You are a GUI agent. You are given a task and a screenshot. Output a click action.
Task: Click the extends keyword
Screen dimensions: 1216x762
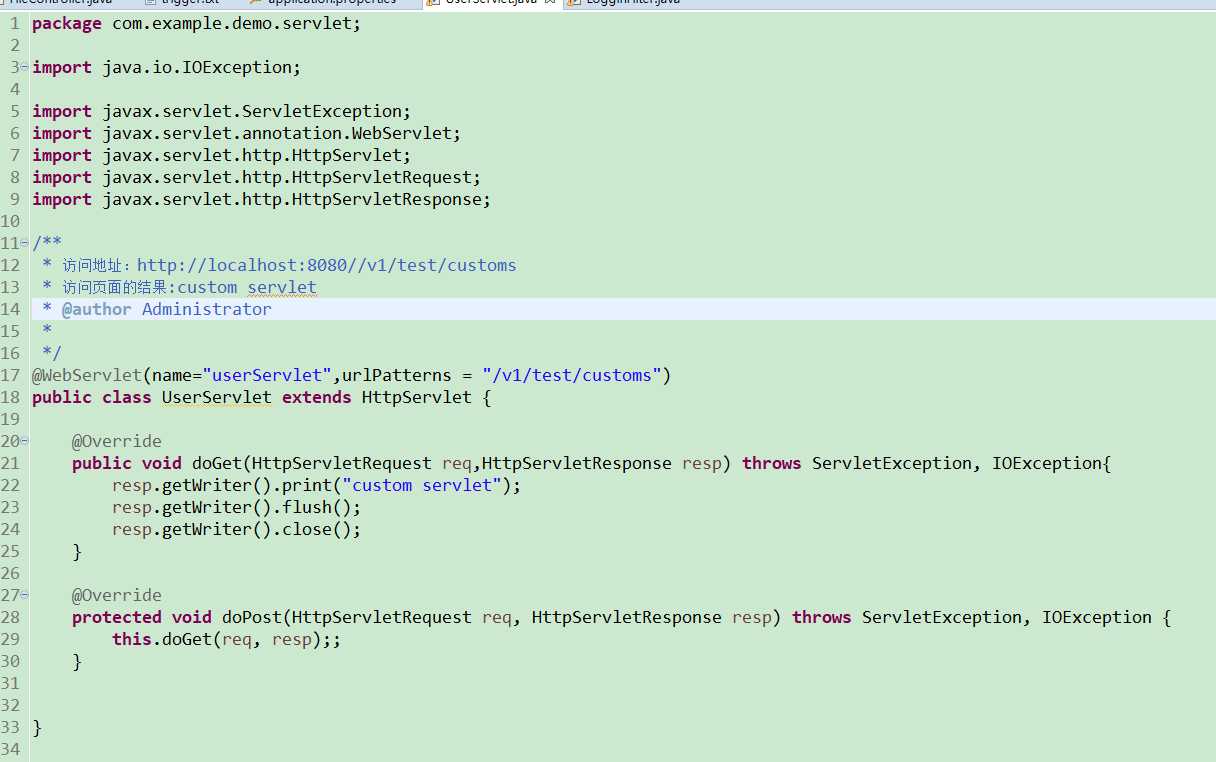pos(316,397)
